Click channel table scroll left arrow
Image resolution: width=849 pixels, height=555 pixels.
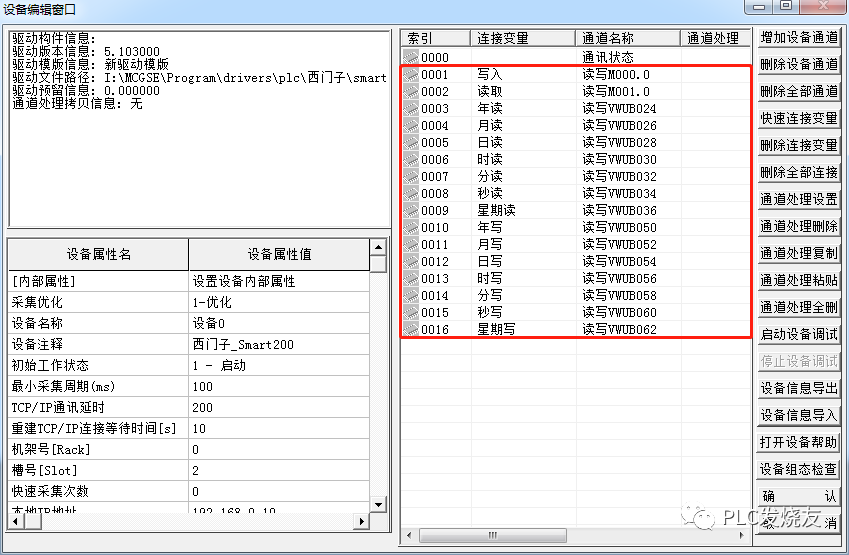pyautogui.click(x=409, y=536)
